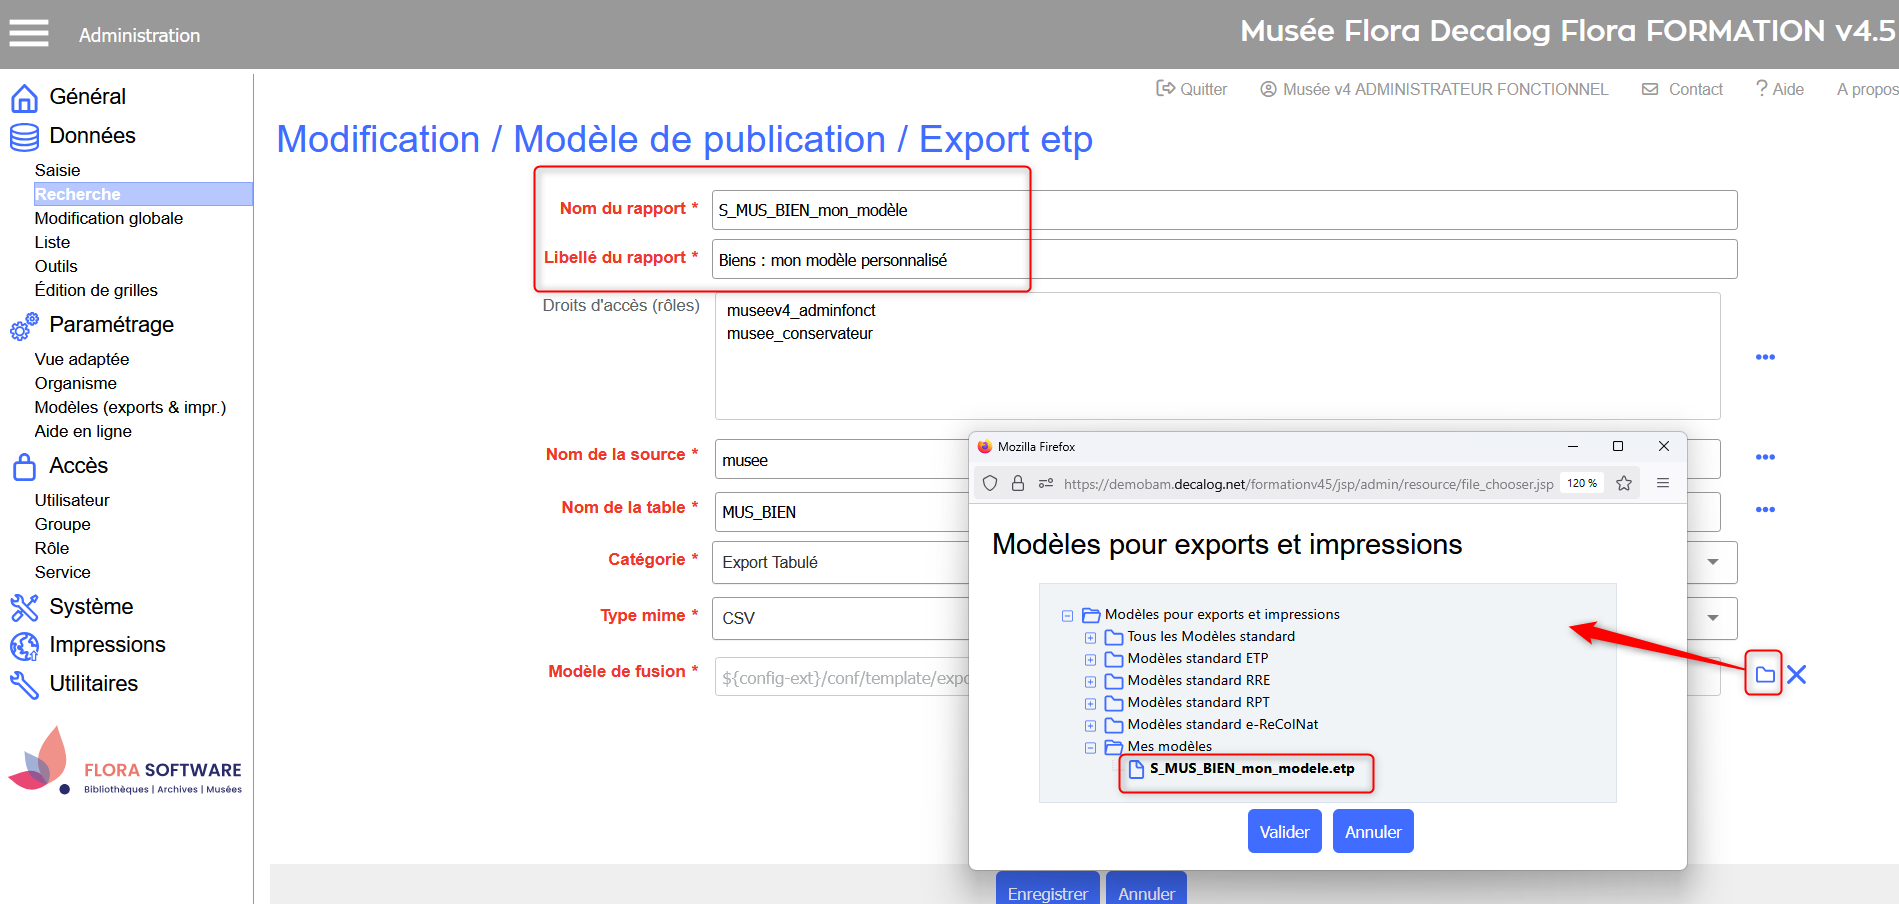1899x904 pixels.
Task: Collapse the Mes modèles folder
Action: tap(1090, 748)
